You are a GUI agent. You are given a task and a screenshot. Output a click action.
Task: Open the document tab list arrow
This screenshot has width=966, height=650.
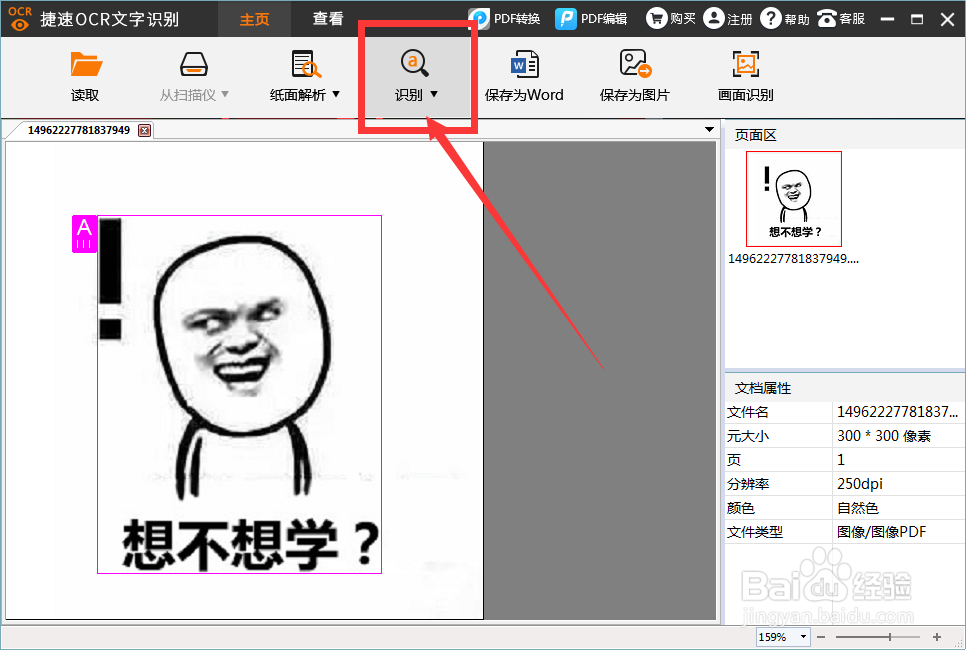[x=709, y=129]
